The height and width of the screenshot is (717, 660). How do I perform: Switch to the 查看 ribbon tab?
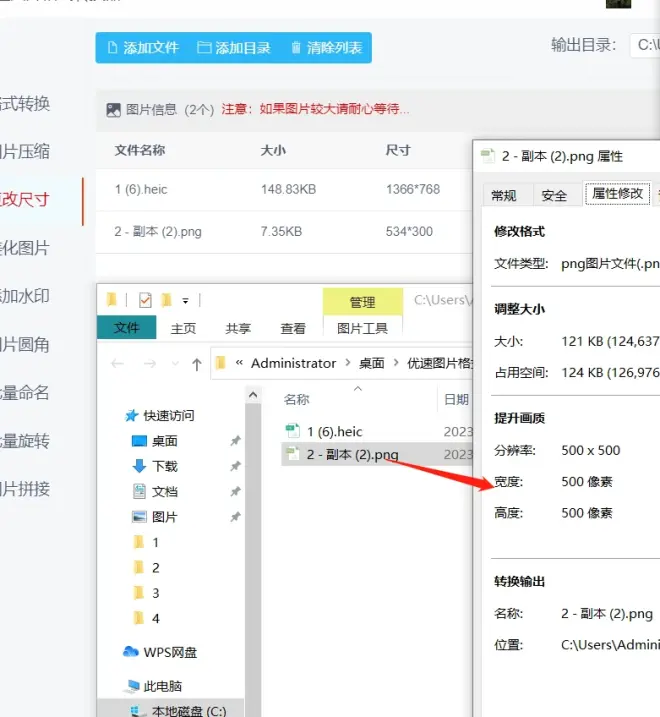pos(293,328)
